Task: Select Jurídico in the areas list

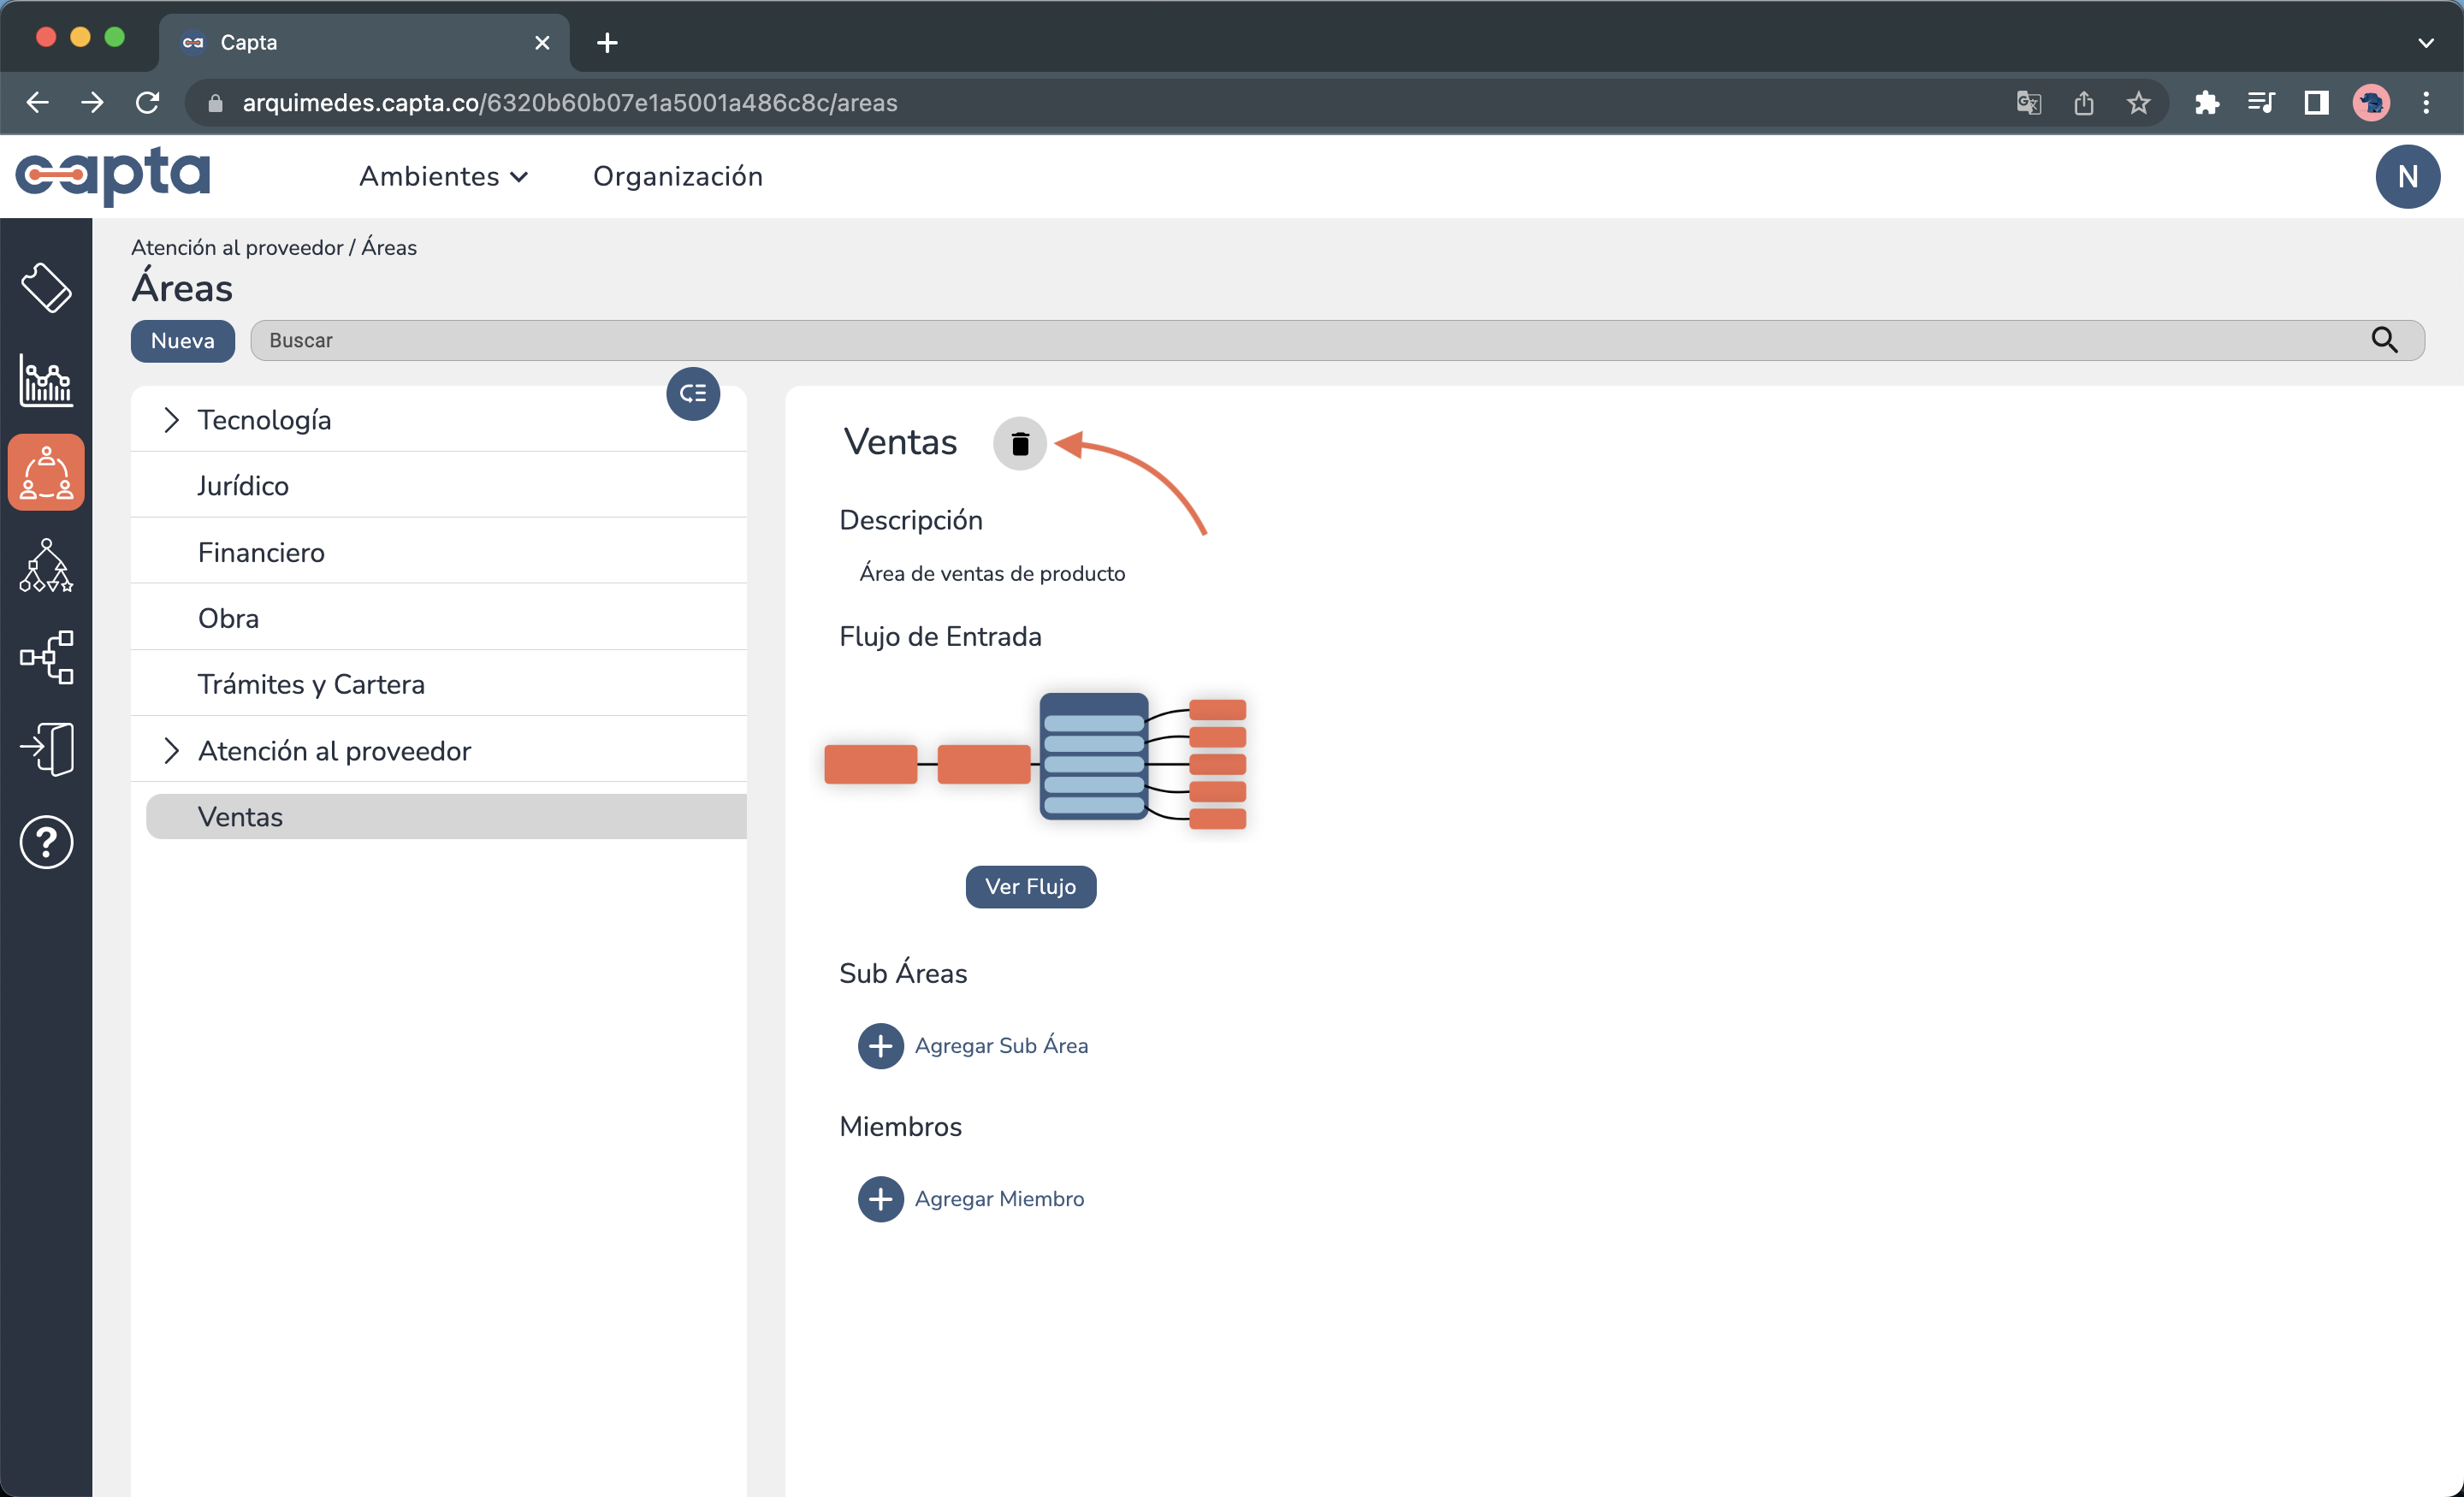Action: click(x=243, y=486)
